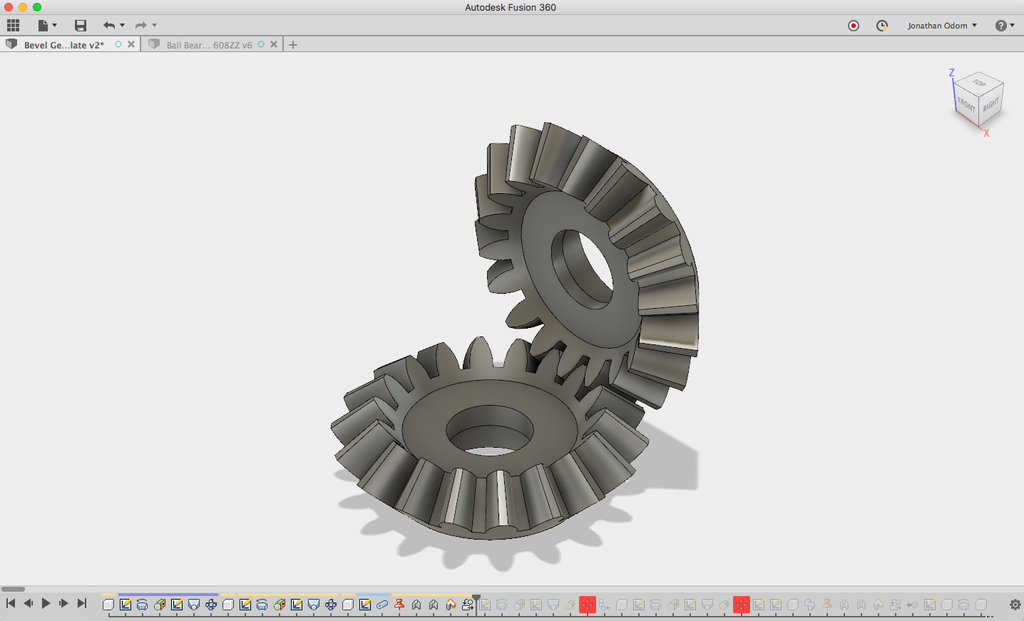The image size is (1024, 621).
Task: Undo the last action
Action: tap(108, 25)
